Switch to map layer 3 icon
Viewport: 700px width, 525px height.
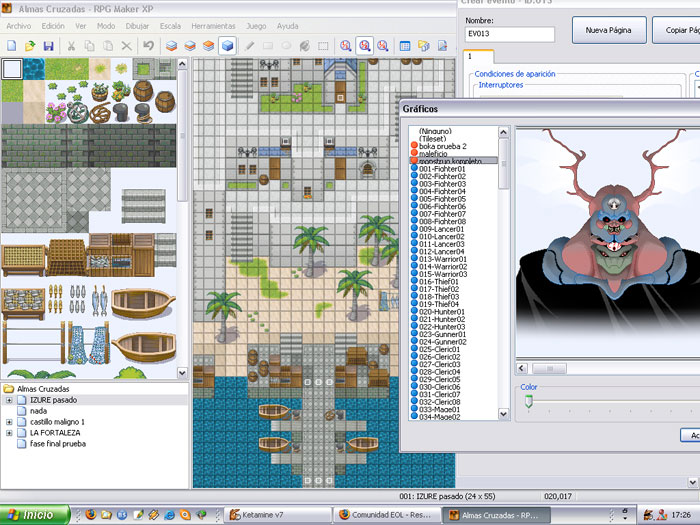[208, 46]
